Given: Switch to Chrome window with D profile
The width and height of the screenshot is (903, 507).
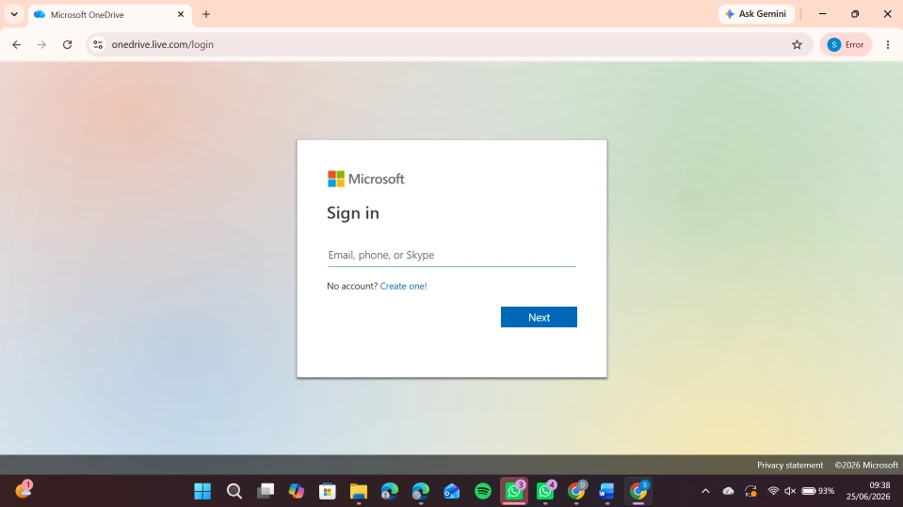Looking at the screenshot, I should coord(576,491).
